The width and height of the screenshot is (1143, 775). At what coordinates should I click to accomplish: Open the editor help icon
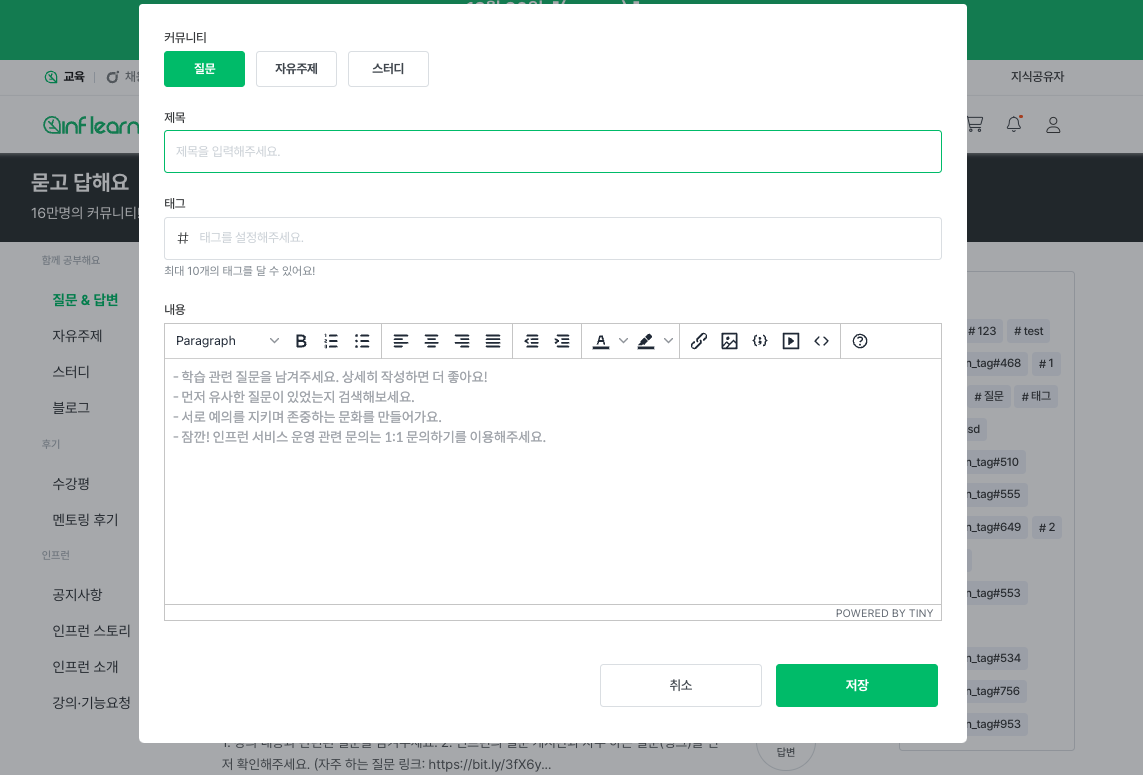859,341
